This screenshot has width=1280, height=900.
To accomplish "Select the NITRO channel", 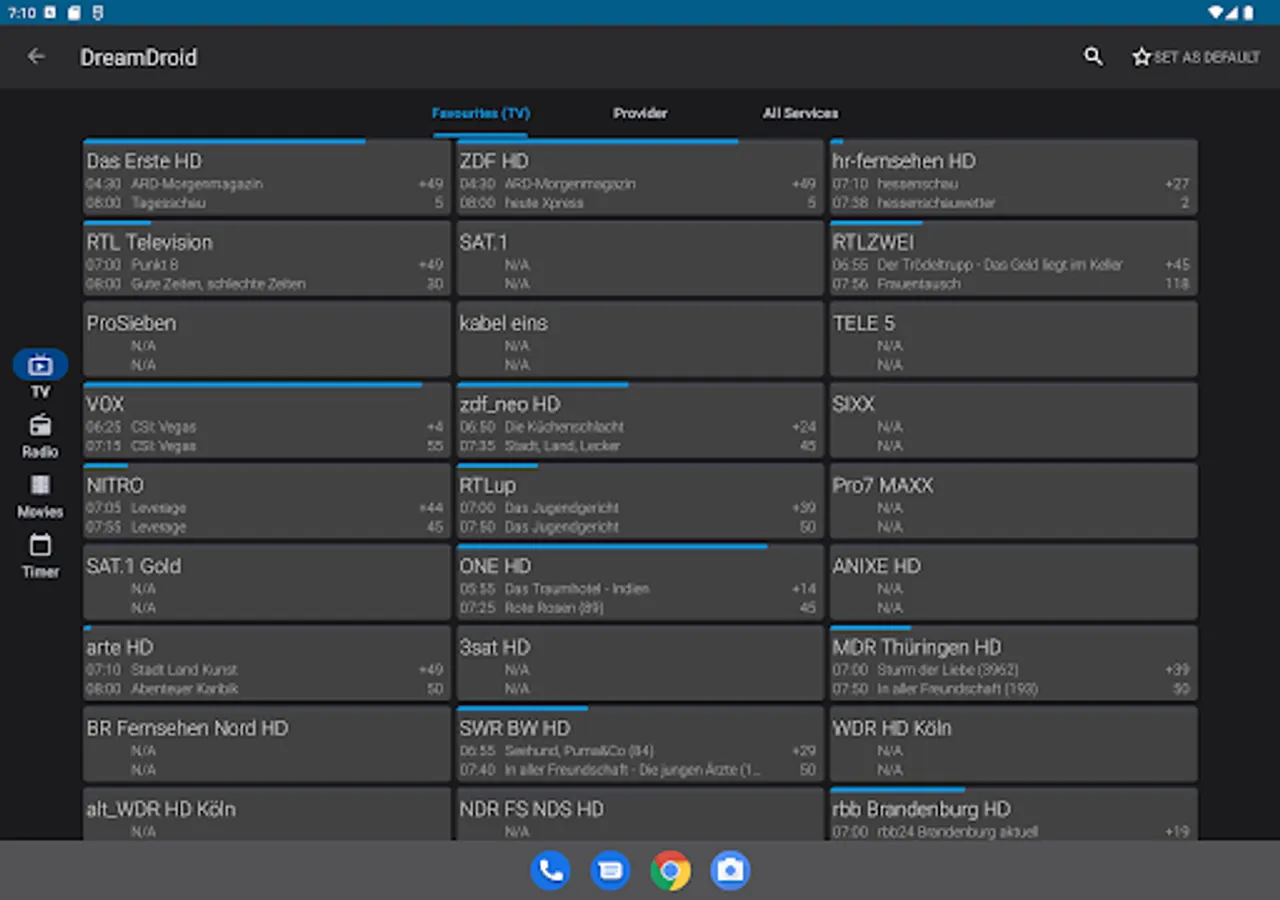I will point(267,501).
